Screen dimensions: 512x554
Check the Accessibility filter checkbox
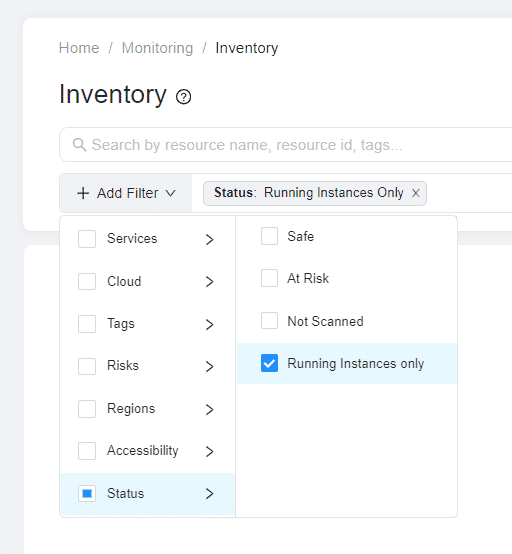point(87,451)
